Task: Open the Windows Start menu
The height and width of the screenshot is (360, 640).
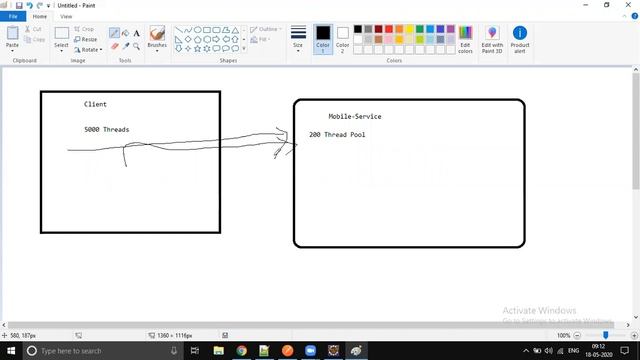Action: click(x=11, y=351)
